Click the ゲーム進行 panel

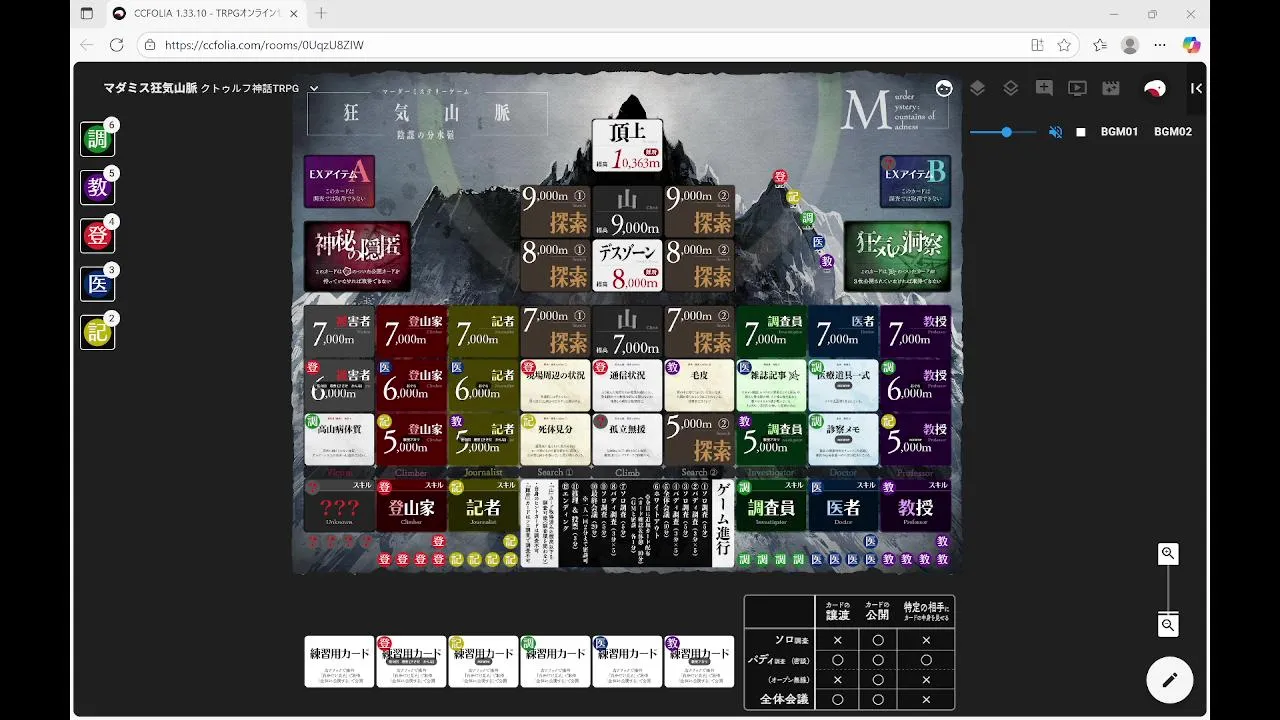click(627, 523)
